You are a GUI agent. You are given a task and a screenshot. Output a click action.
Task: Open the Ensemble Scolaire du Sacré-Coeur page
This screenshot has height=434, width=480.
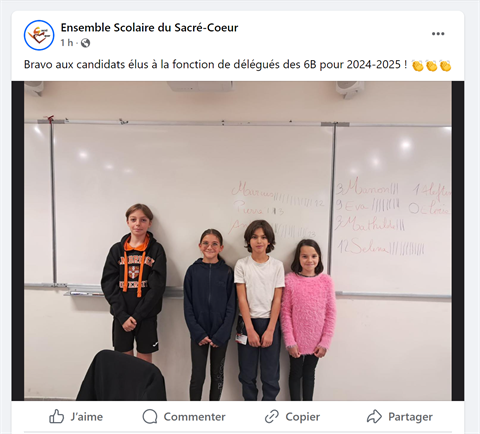pos(149,28)
